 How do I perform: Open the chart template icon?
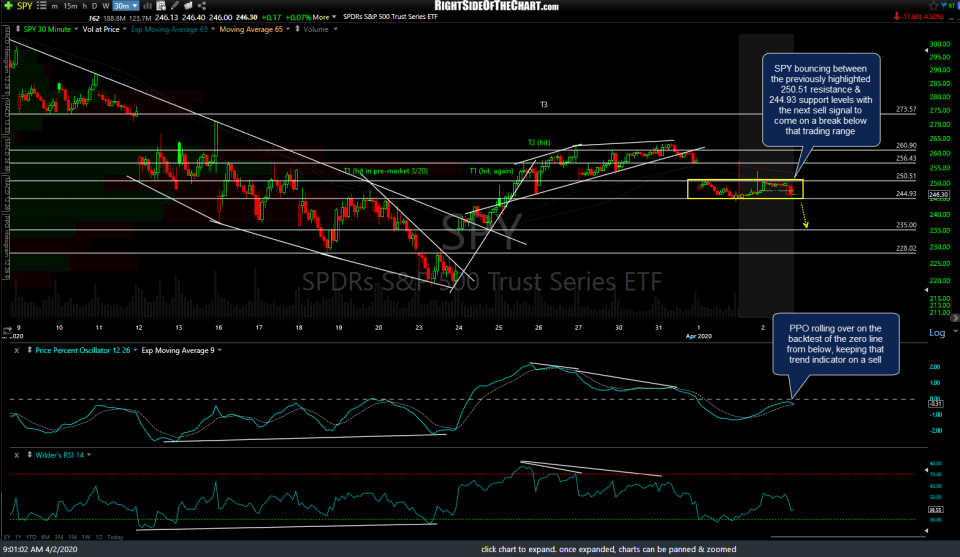coord(161,6)
